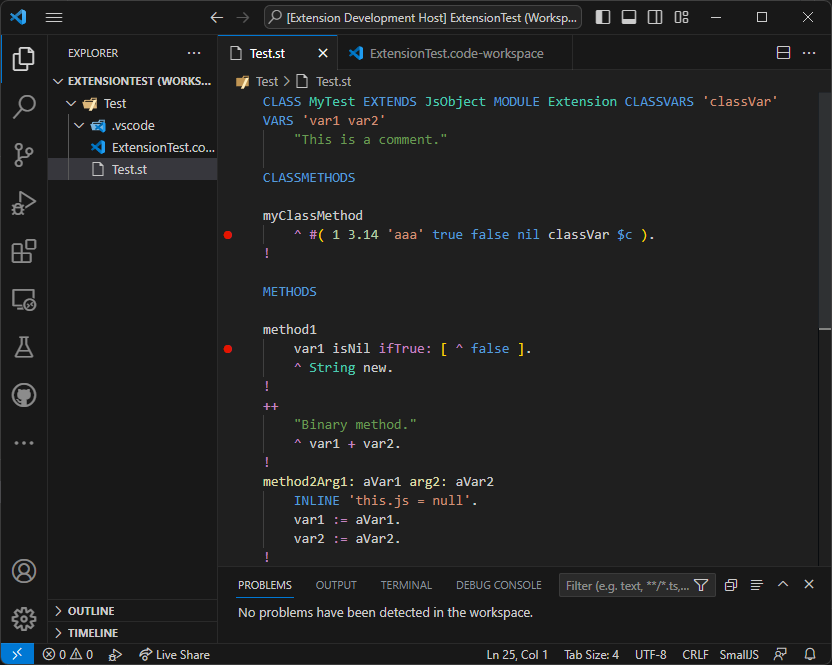Expand the OUTLINE section
Image resolution: width=832 pixels, height=665 pixels.
[133, 611]
